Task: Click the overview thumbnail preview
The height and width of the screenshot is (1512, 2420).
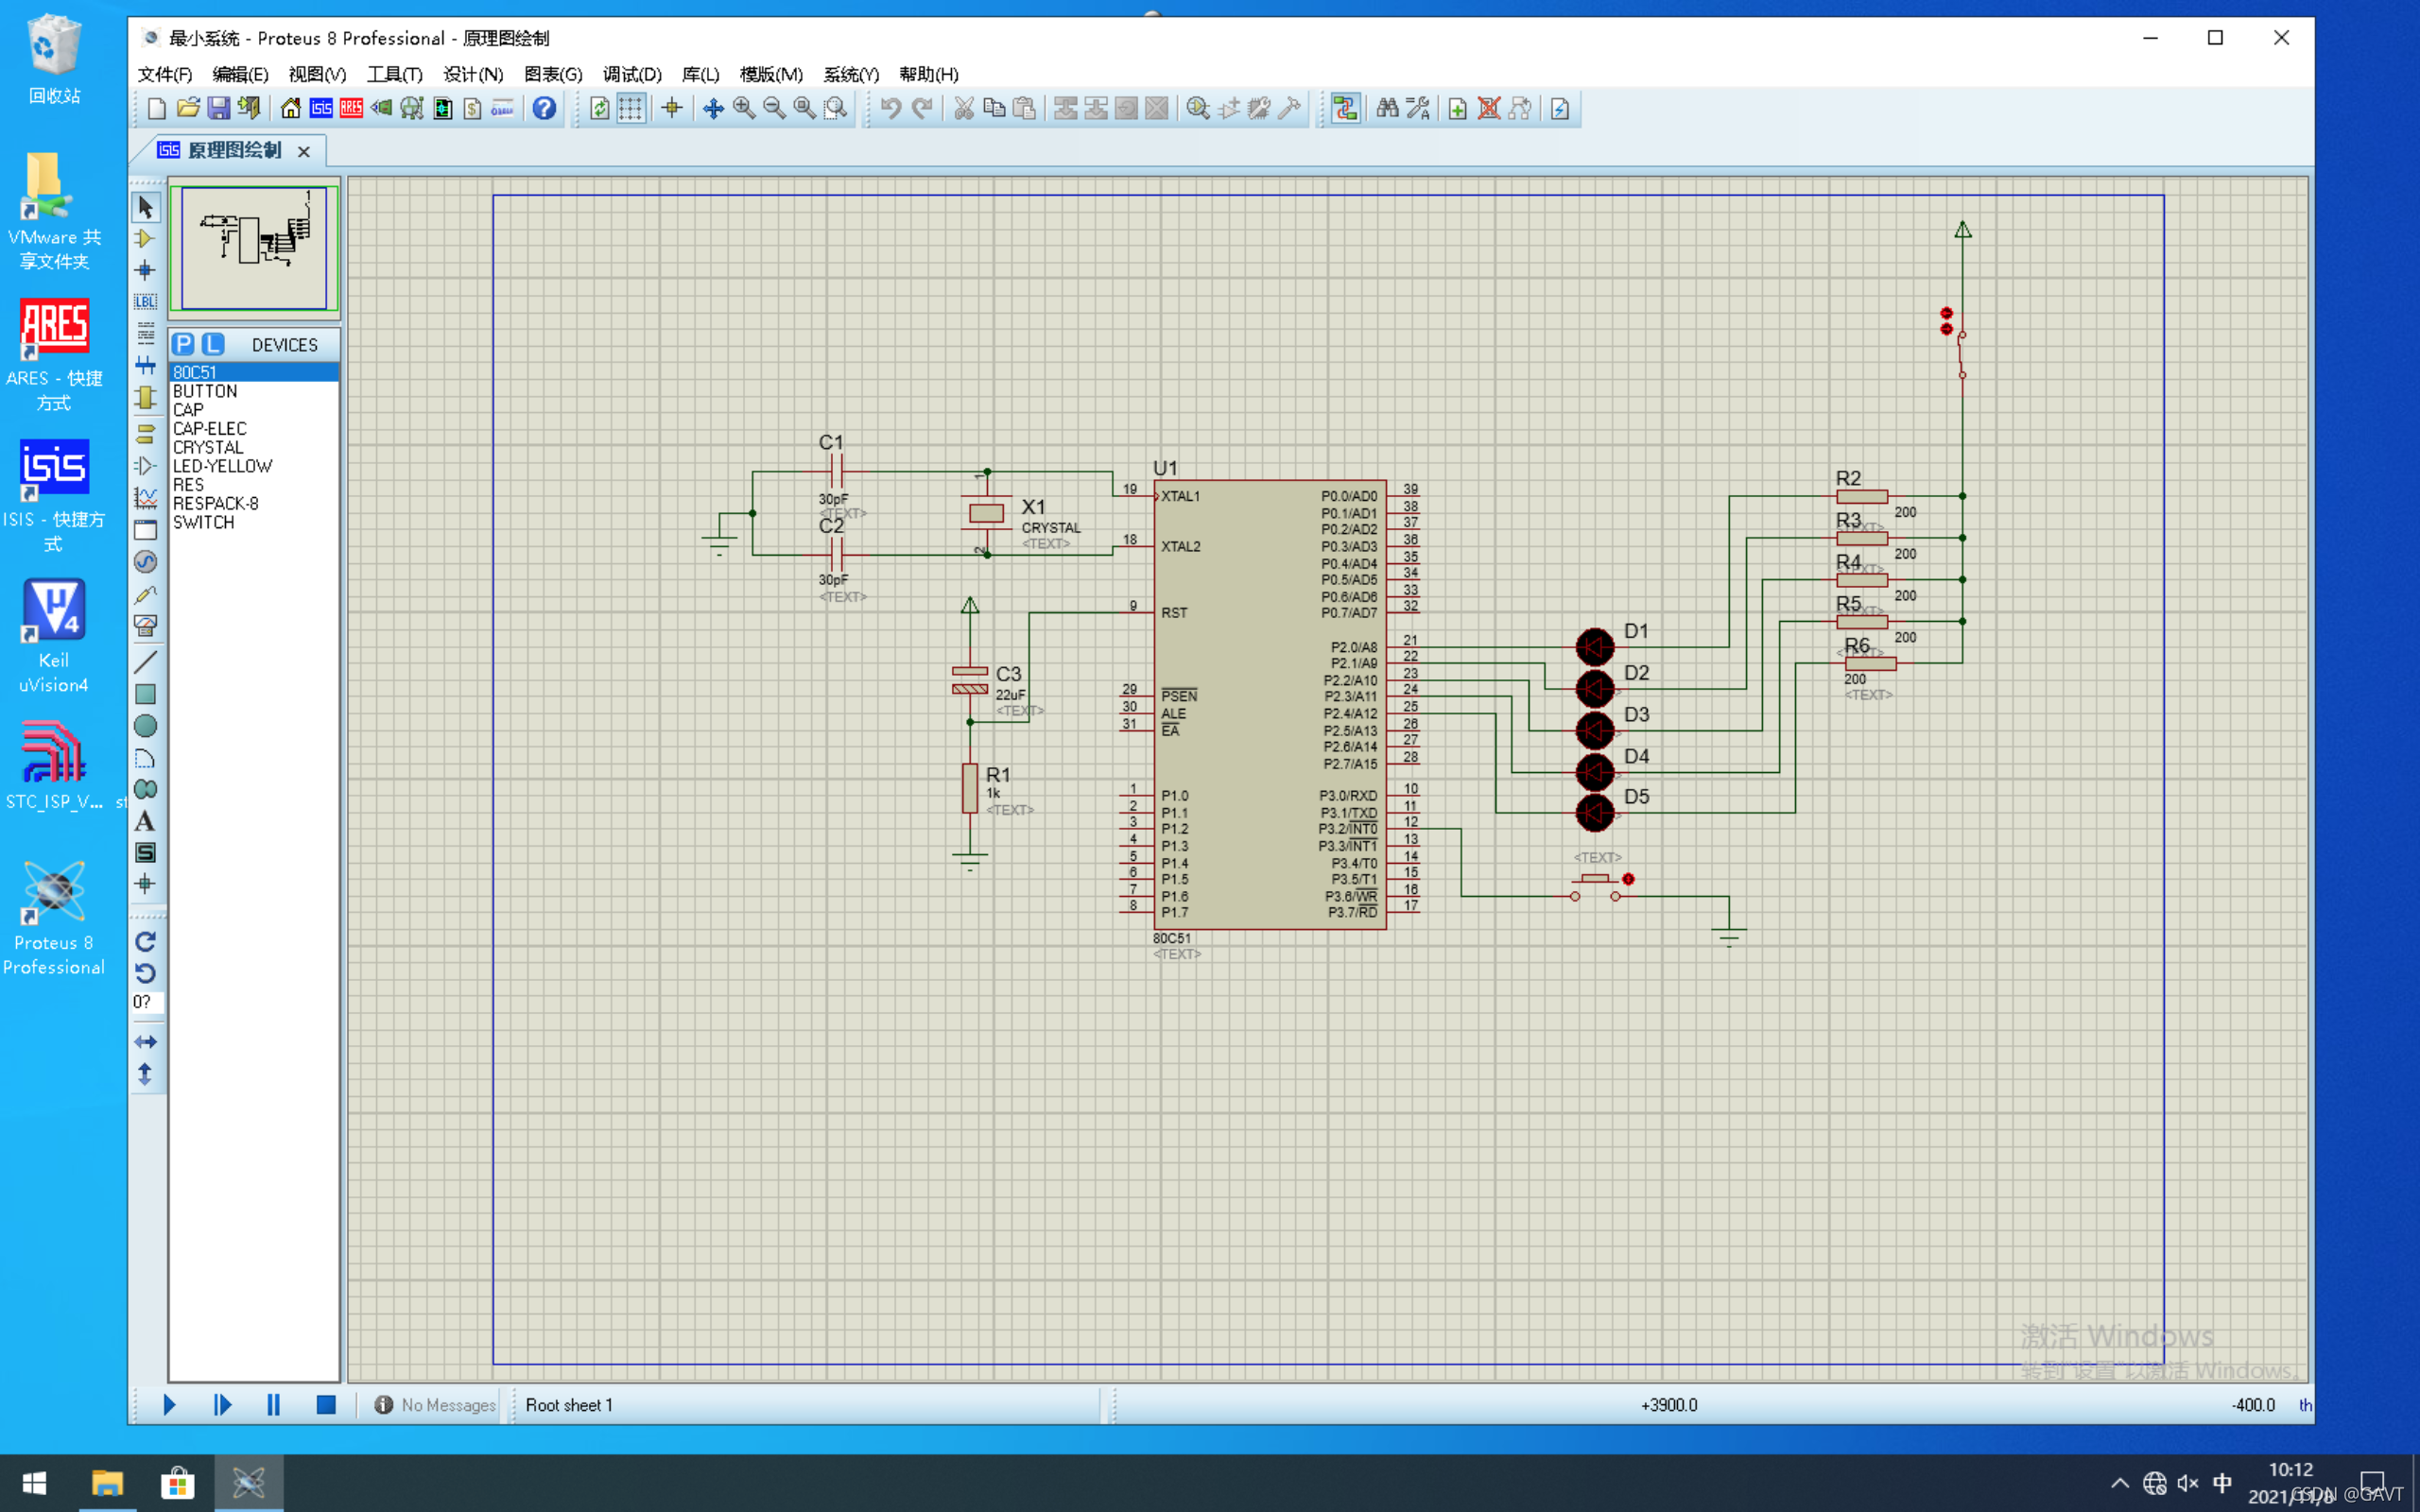Action: click(254, 247)
